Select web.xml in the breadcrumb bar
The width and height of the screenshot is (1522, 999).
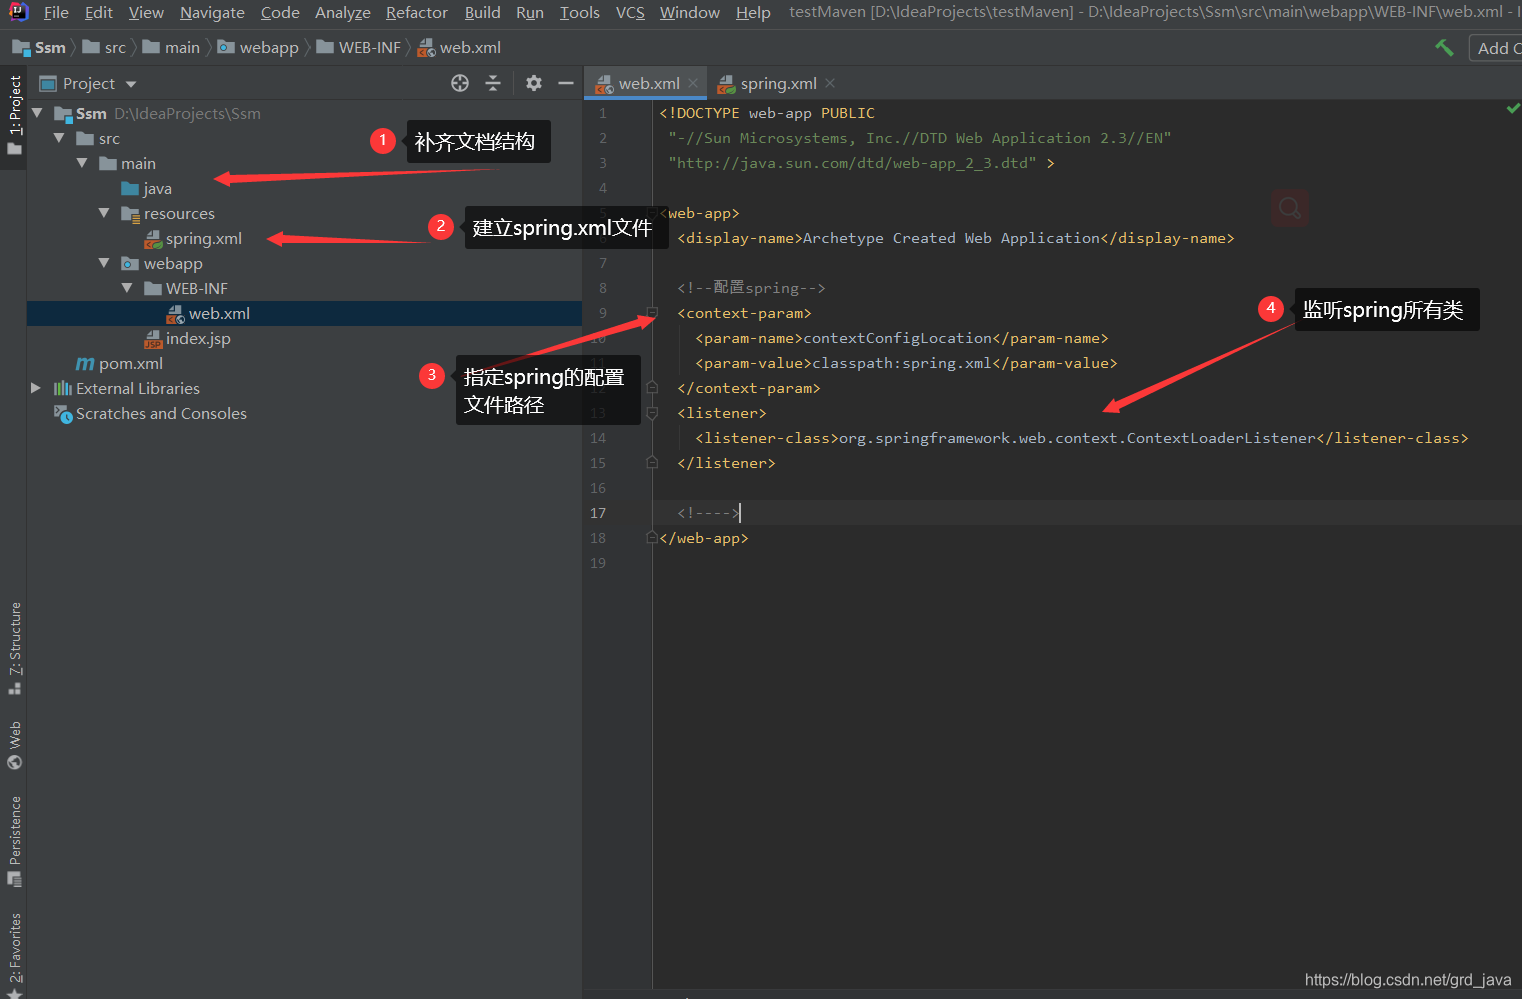click(x=459, y=47)
